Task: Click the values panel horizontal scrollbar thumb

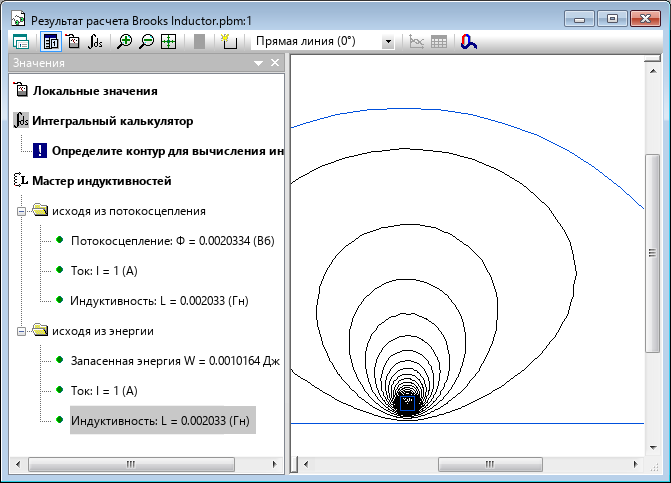Action: [131, 464]
